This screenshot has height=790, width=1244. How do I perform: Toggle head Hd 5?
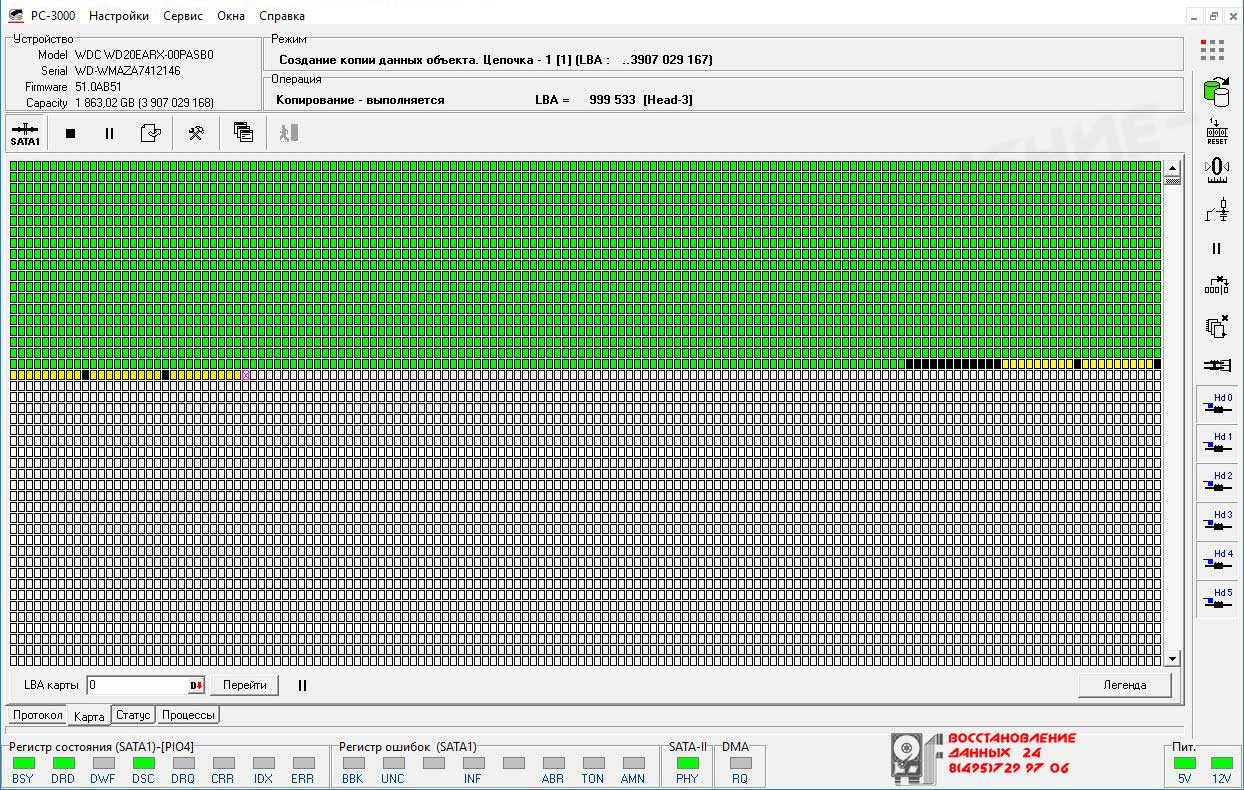[1217, 600]
